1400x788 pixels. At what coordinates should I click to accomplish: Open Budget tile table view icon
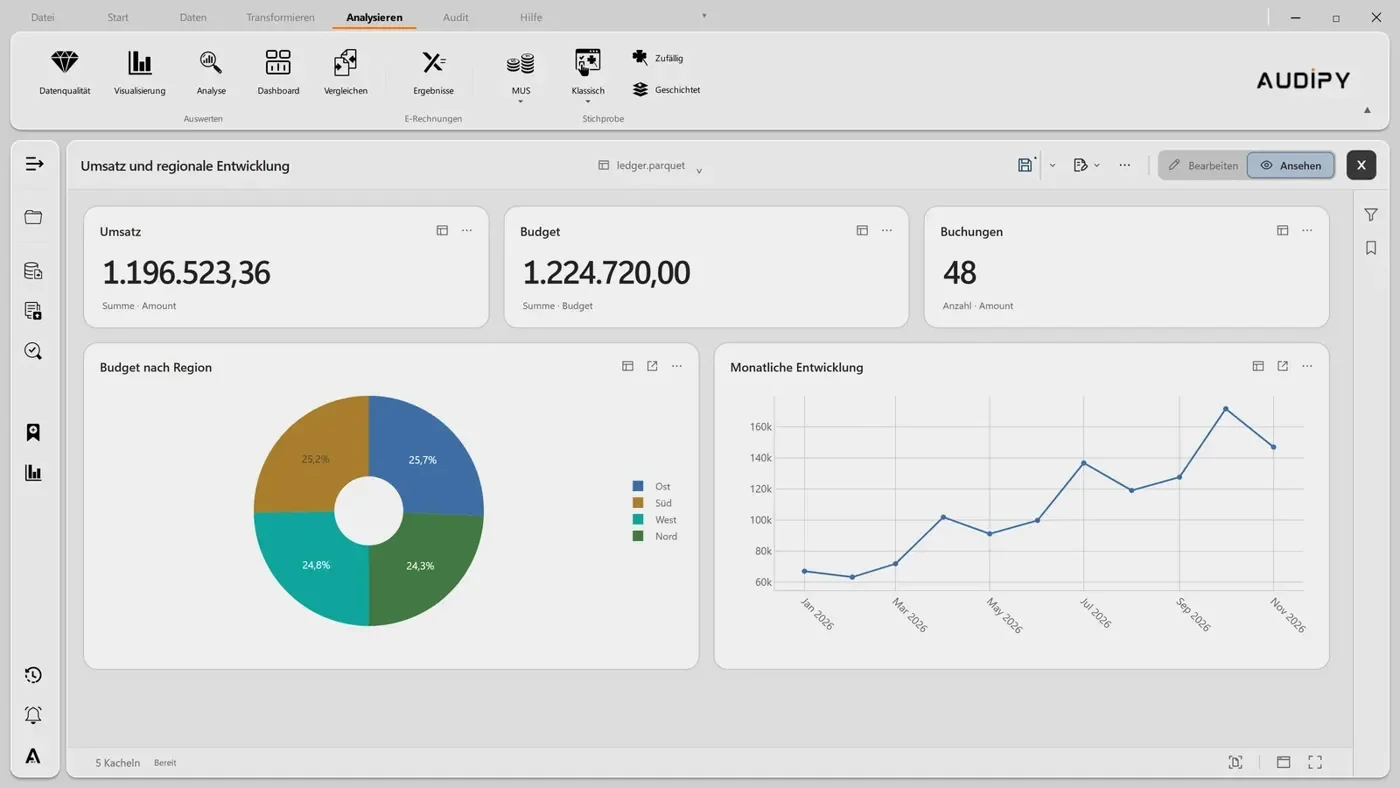tap(862, 231)
